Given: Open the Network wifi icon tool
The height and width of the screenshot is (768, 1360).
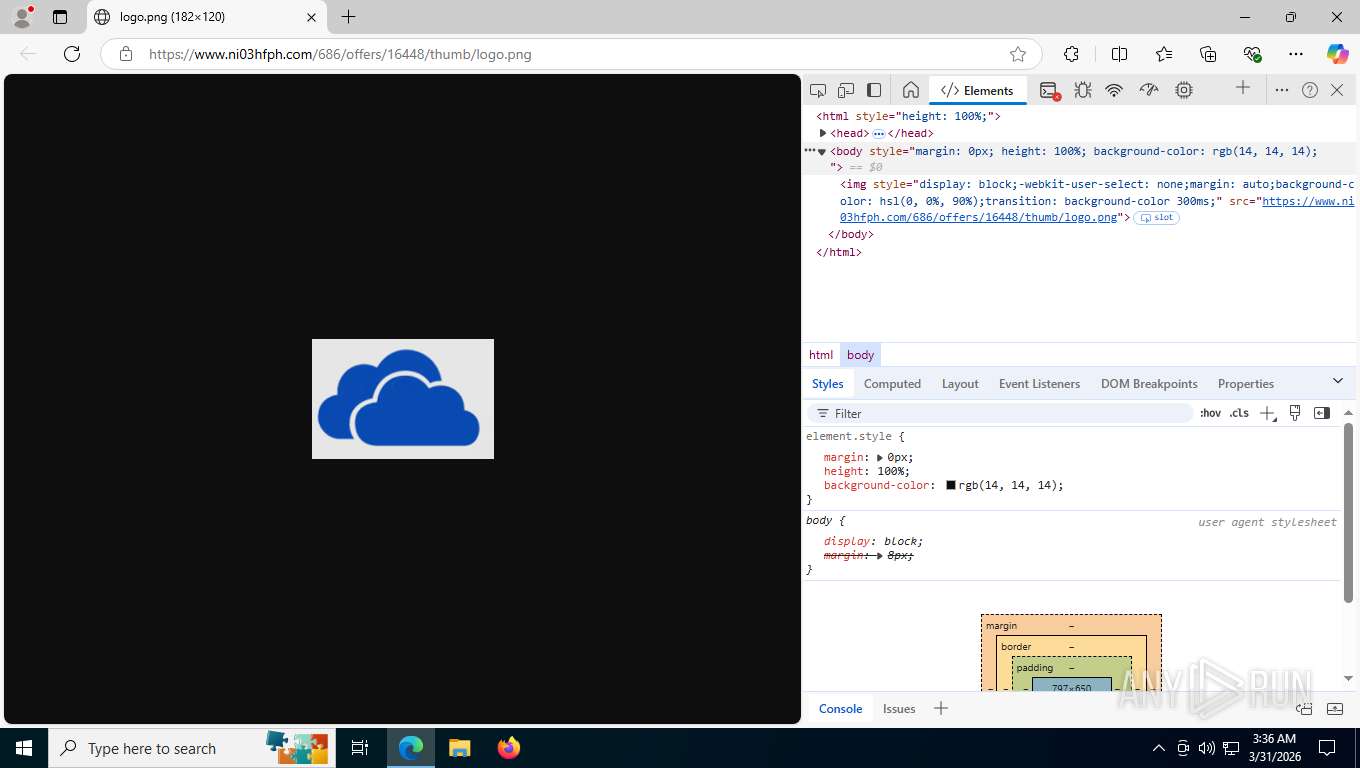Looking at the screenshot, I should tap(1114, 90).
